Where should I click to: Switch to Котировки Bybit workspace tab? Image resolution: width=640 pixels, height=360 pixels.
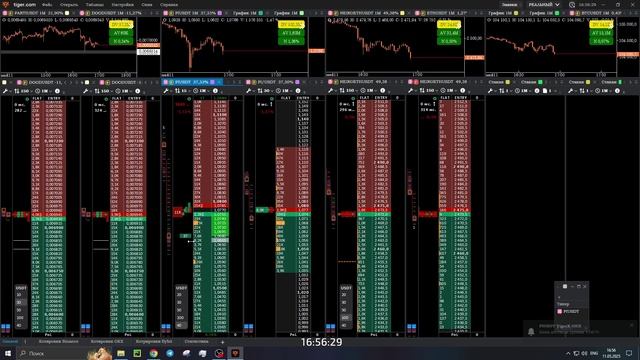pos(154,341)
